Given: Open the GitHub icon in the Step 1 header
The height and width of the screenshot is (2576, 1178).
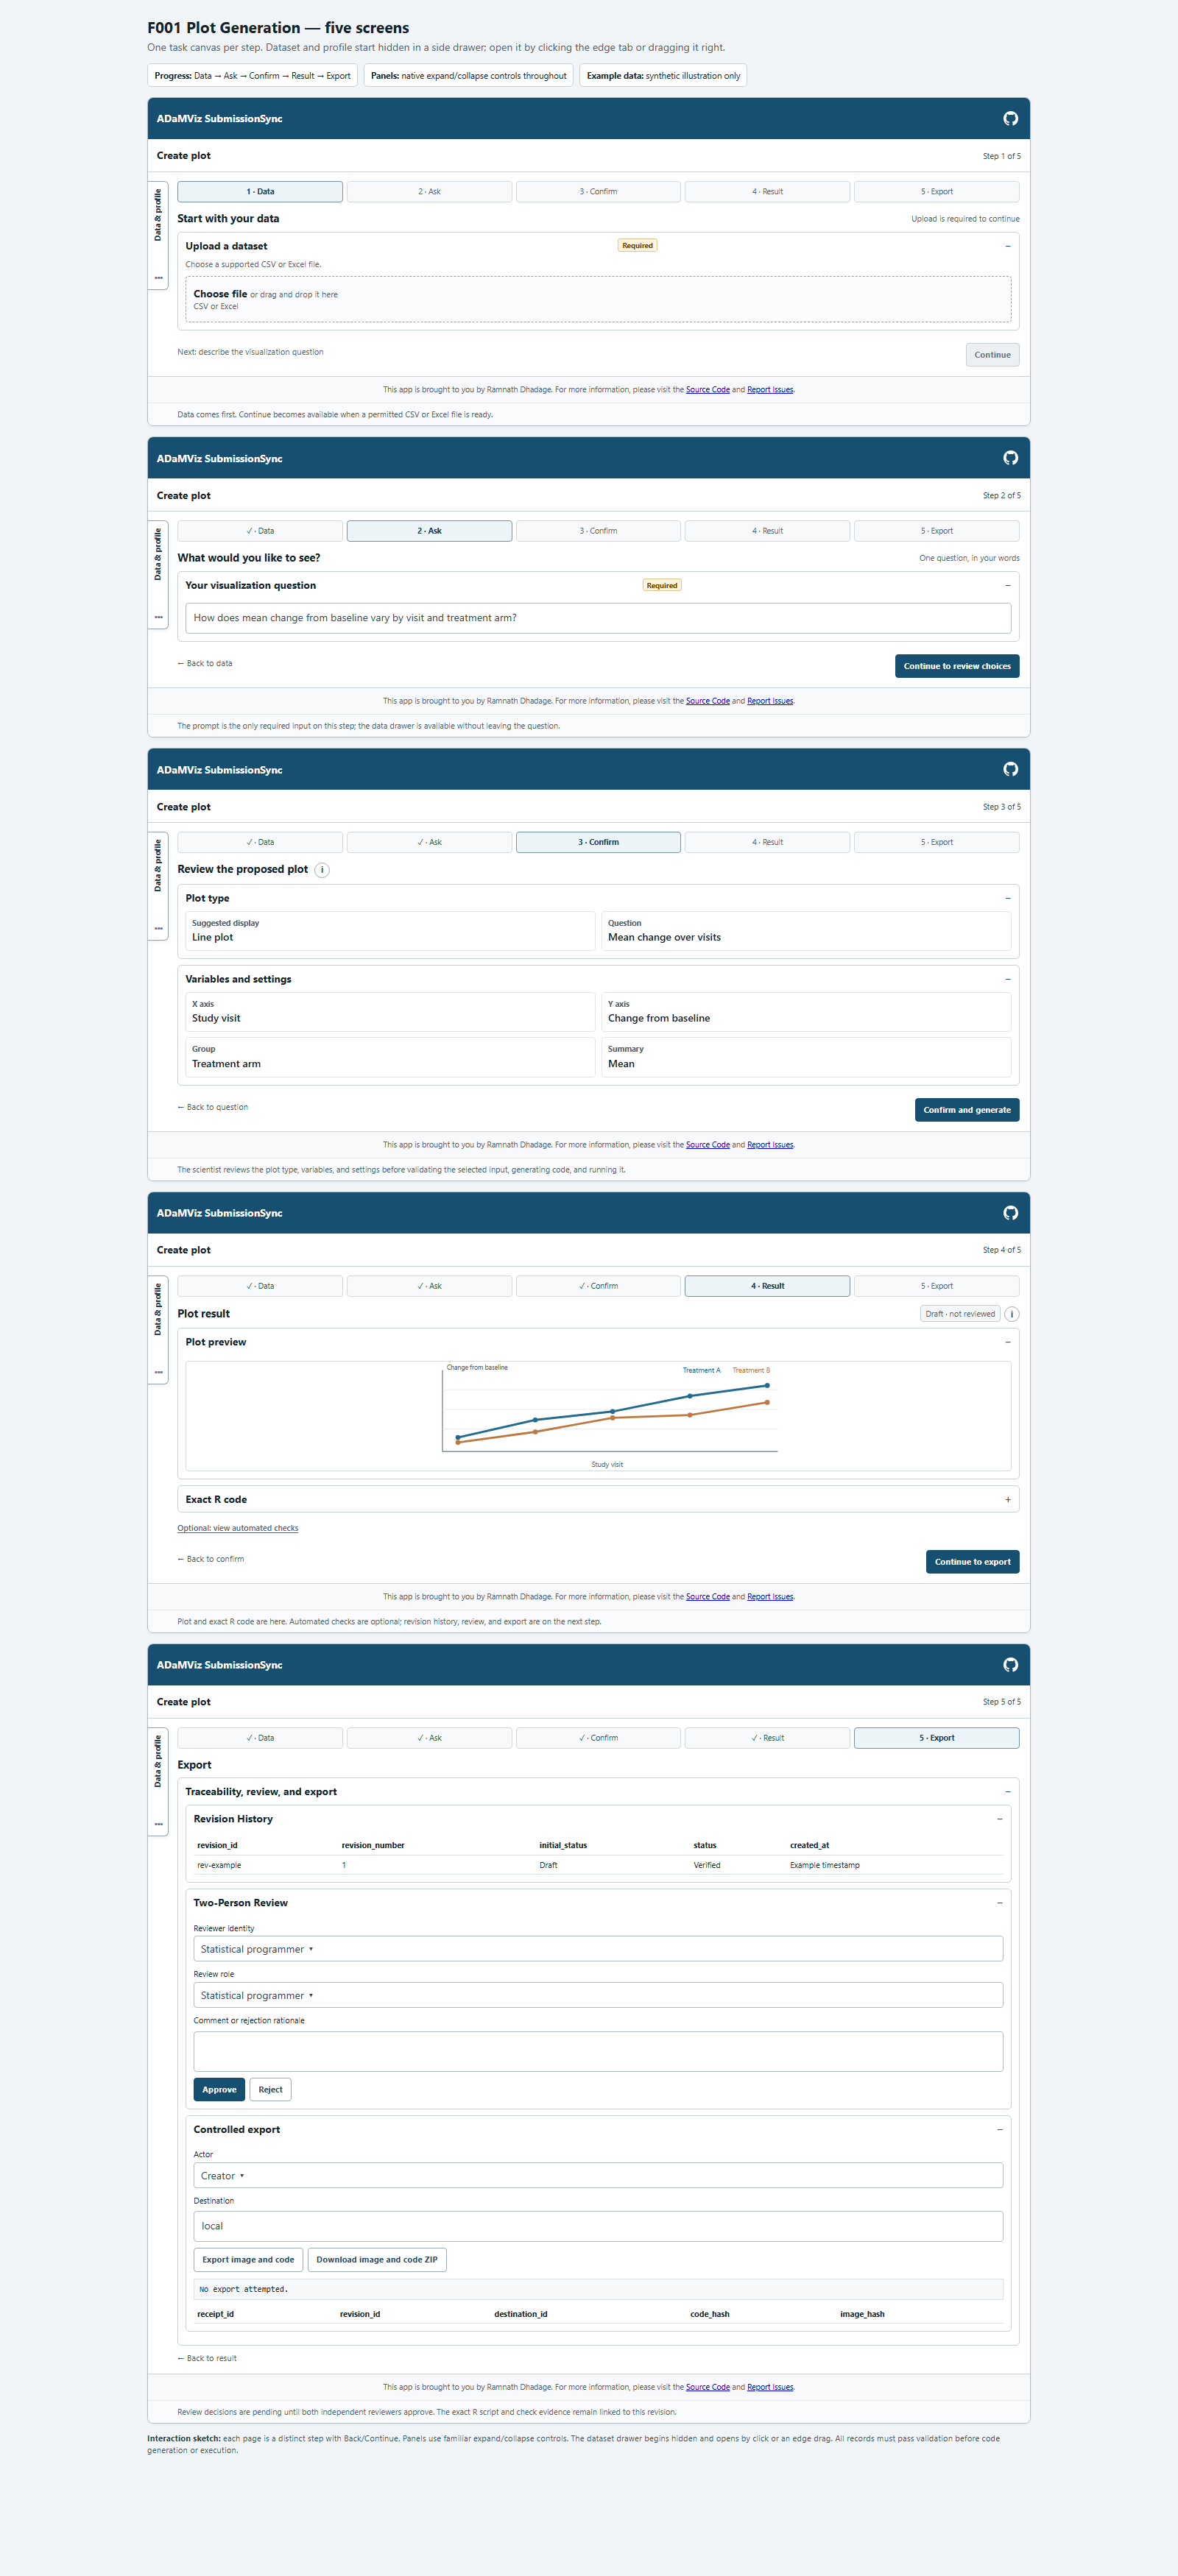Looking at the screenshot, I should [1010, 118].
